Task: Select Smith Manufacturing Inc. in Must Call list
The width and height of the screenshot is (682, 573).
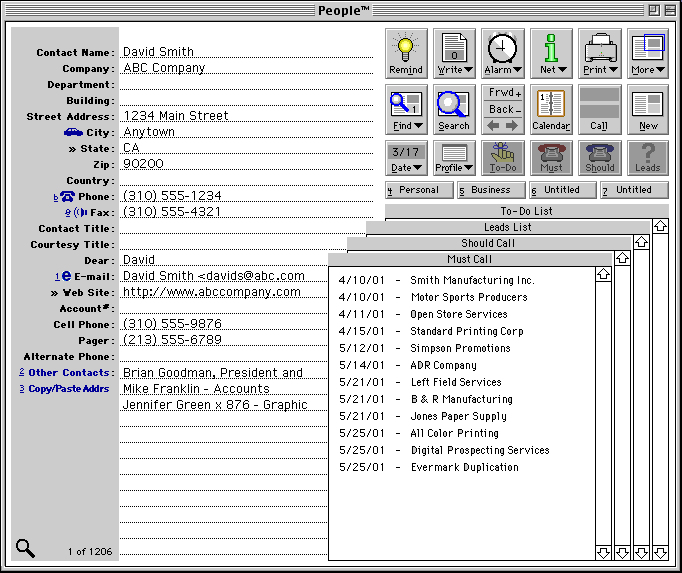Action: [x=472, y=281]
